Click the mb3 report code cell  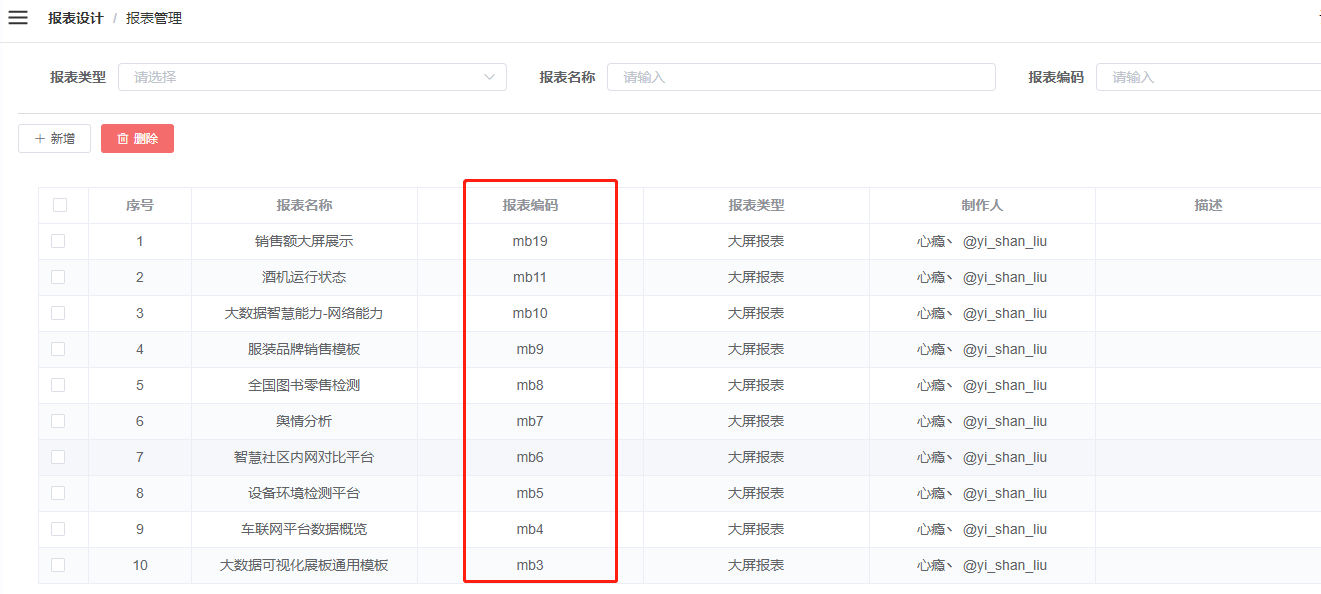[x=530, y=565]
